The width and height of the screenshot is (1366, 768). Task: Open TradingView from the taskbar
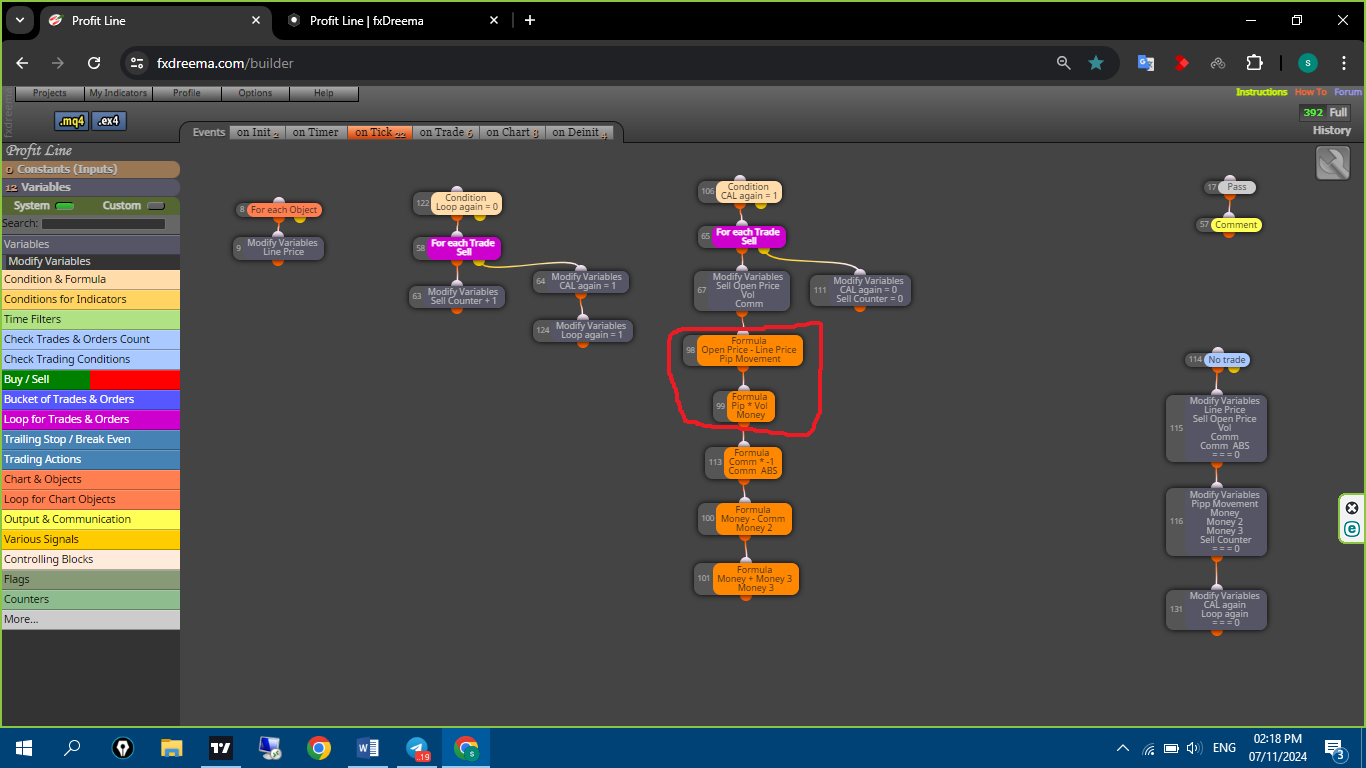(x=221, y=747)
